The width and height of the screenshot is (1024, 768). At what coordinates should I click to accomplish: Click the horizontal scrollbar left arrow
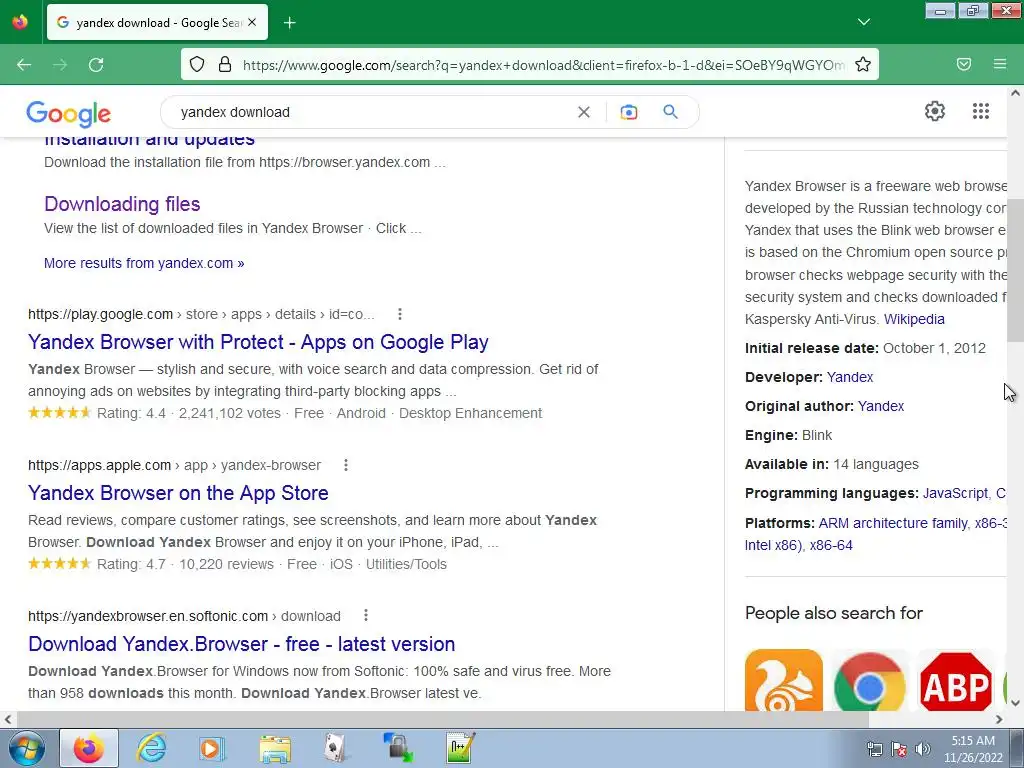(x=8, y=719)
